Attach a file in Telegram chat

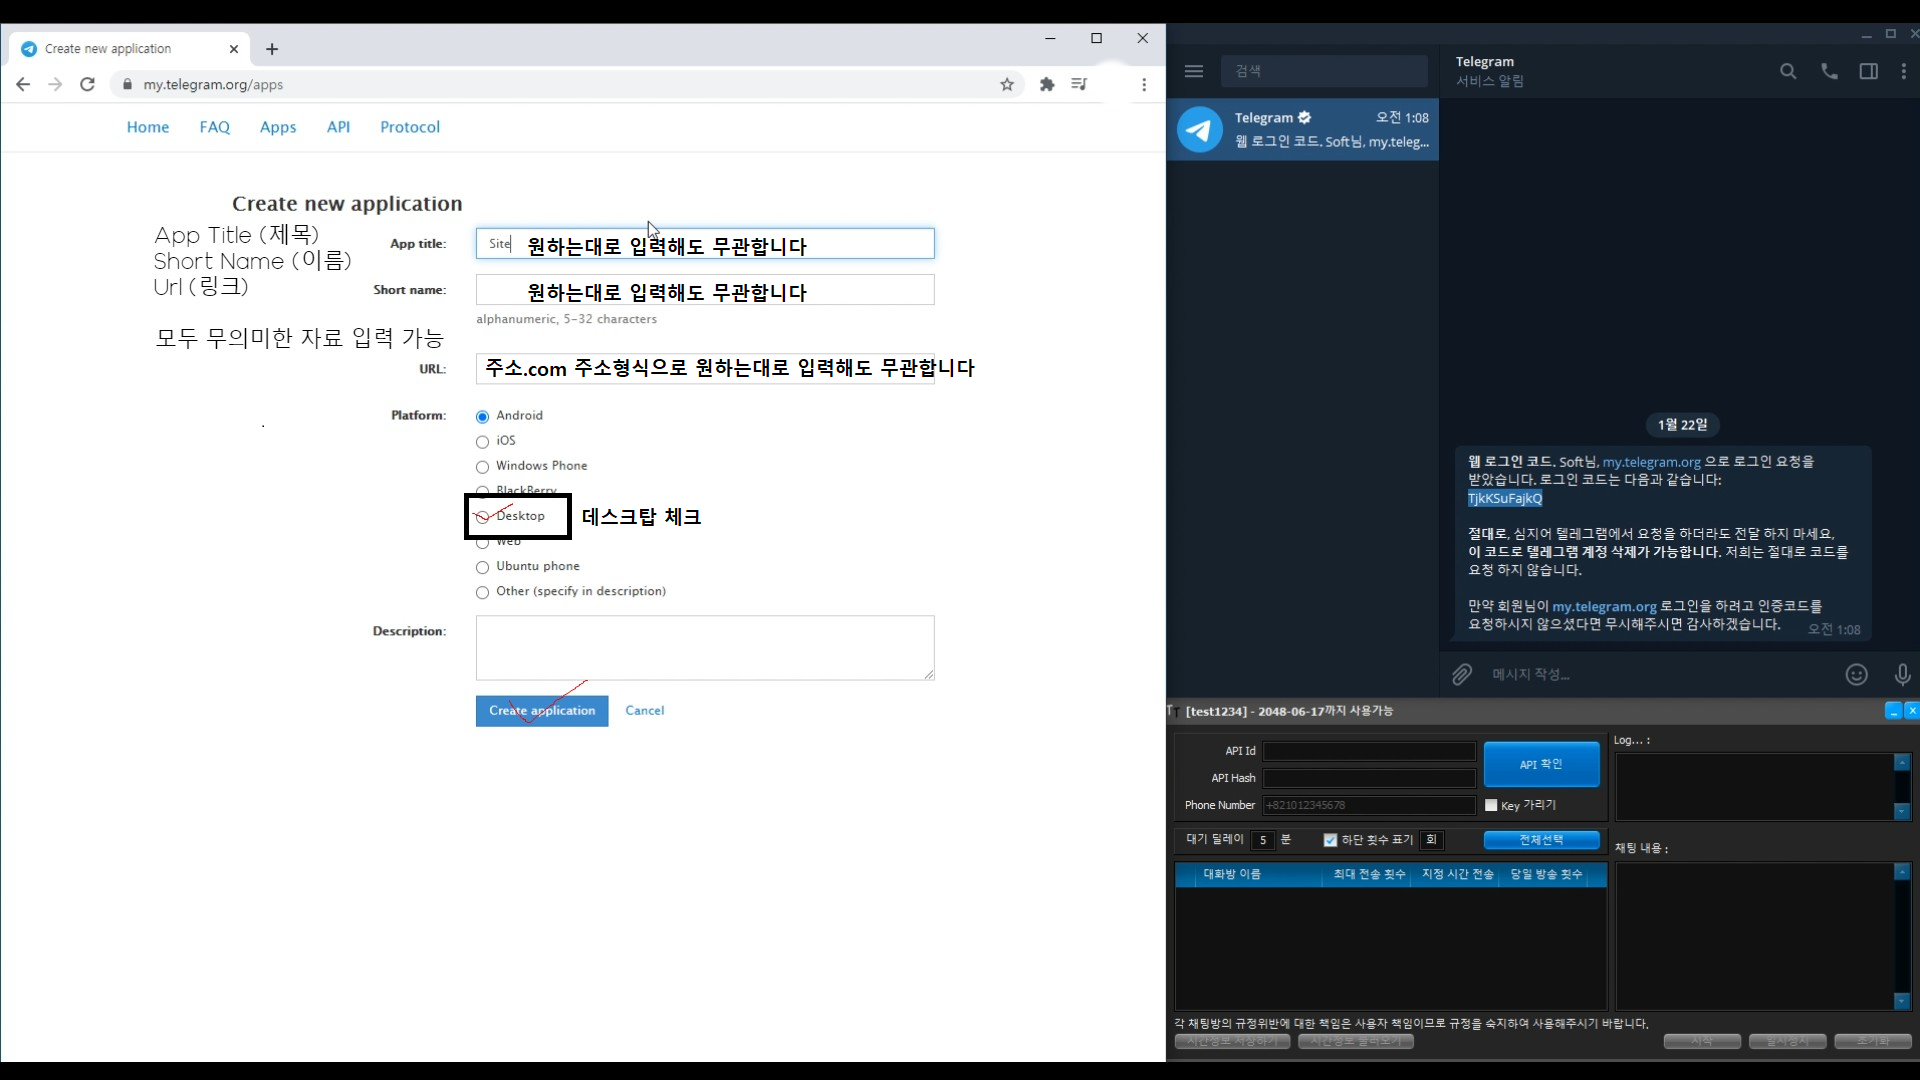pyautogui.click(x=1462, y=675)
